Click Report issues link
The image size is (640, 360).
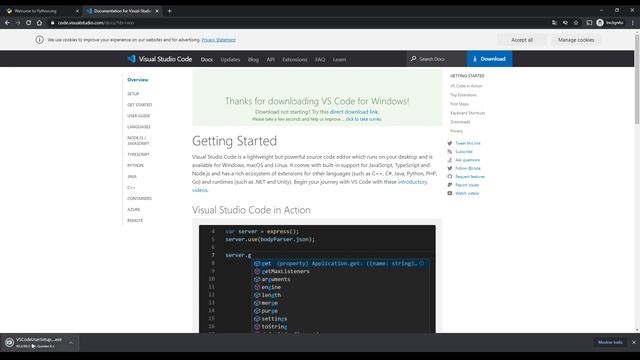coord(467,185)
